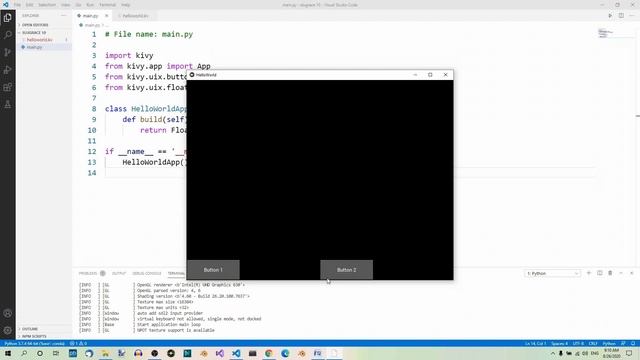Open Task View on taskbar

(56, 353)
